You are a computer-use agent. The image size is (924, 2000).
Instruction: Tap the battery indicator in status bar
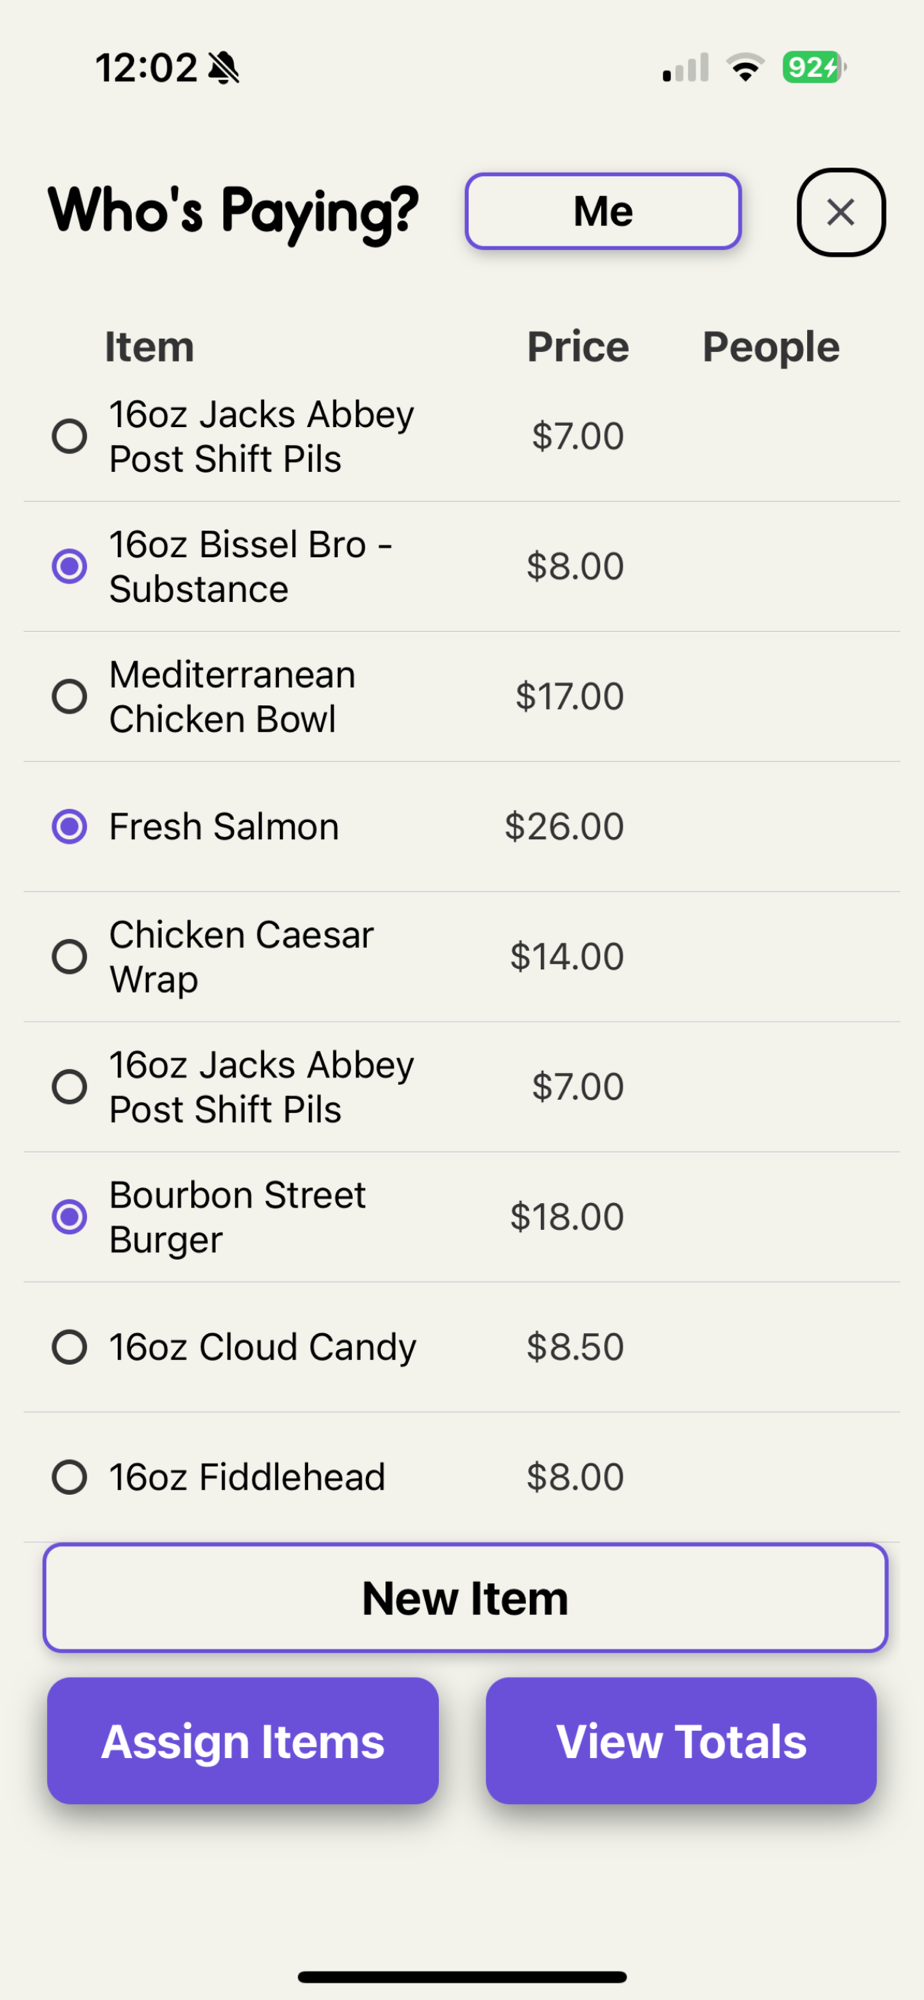pyautogui.click(x=813, y=68)
